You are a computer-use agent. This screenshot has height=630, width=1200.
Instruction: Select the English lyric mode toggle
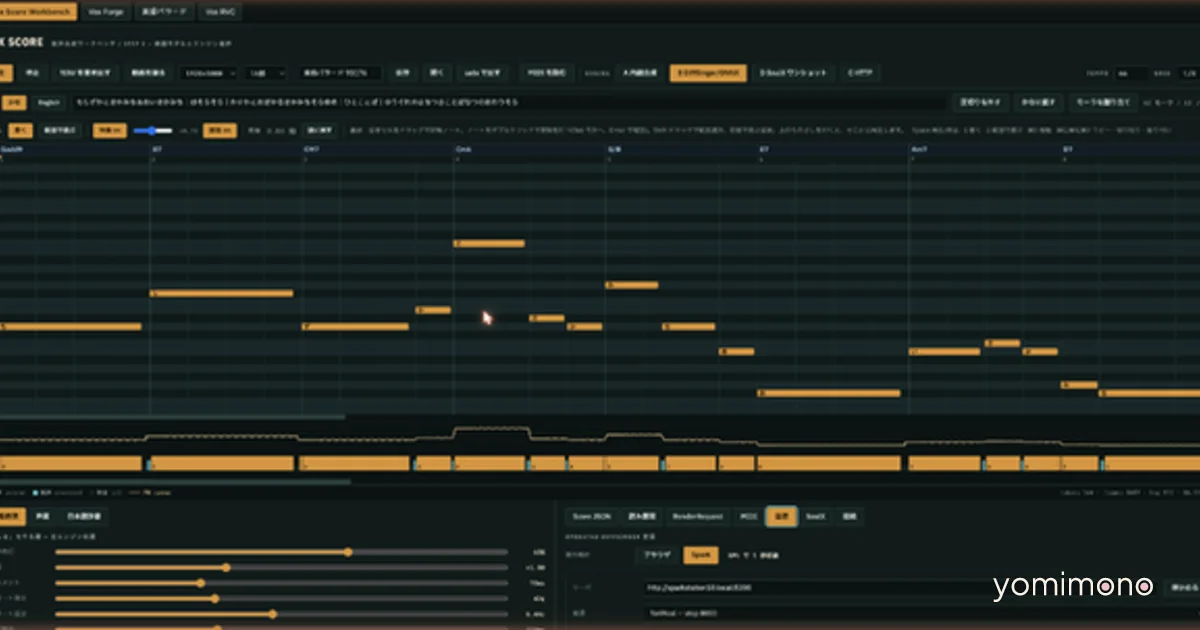(46, 102)
